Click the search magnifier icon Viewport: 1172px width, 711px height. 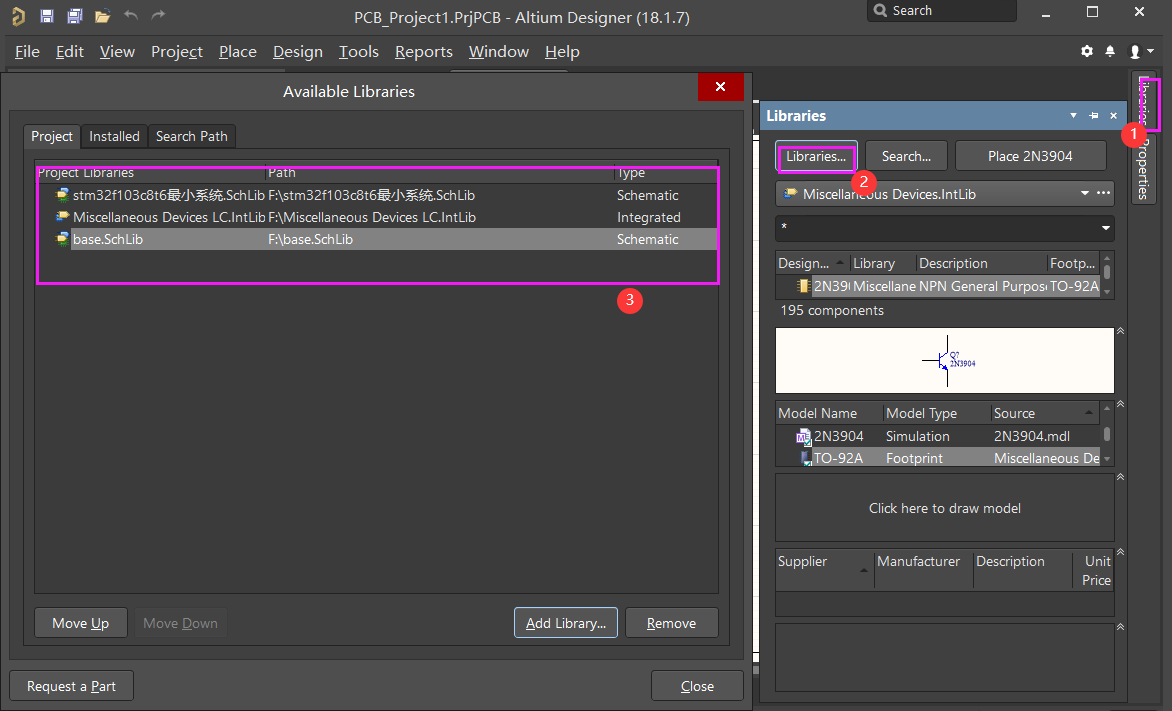[880, 10]
